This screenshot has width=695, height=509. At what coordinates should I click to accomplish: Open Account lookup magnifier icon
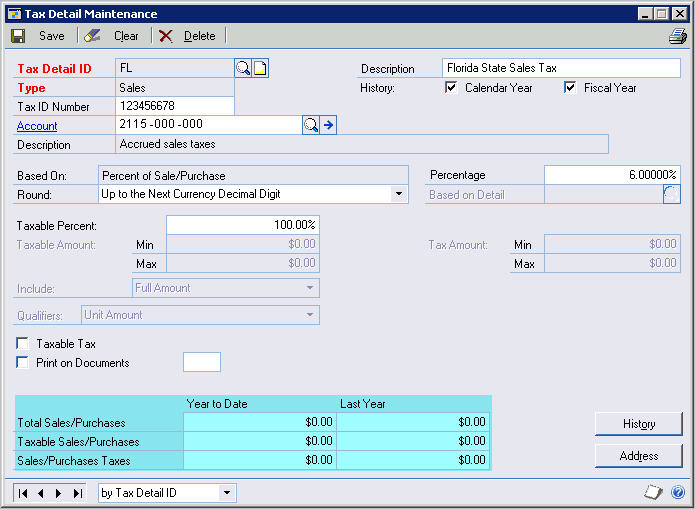pyautogui.click(x=311, y=125)
